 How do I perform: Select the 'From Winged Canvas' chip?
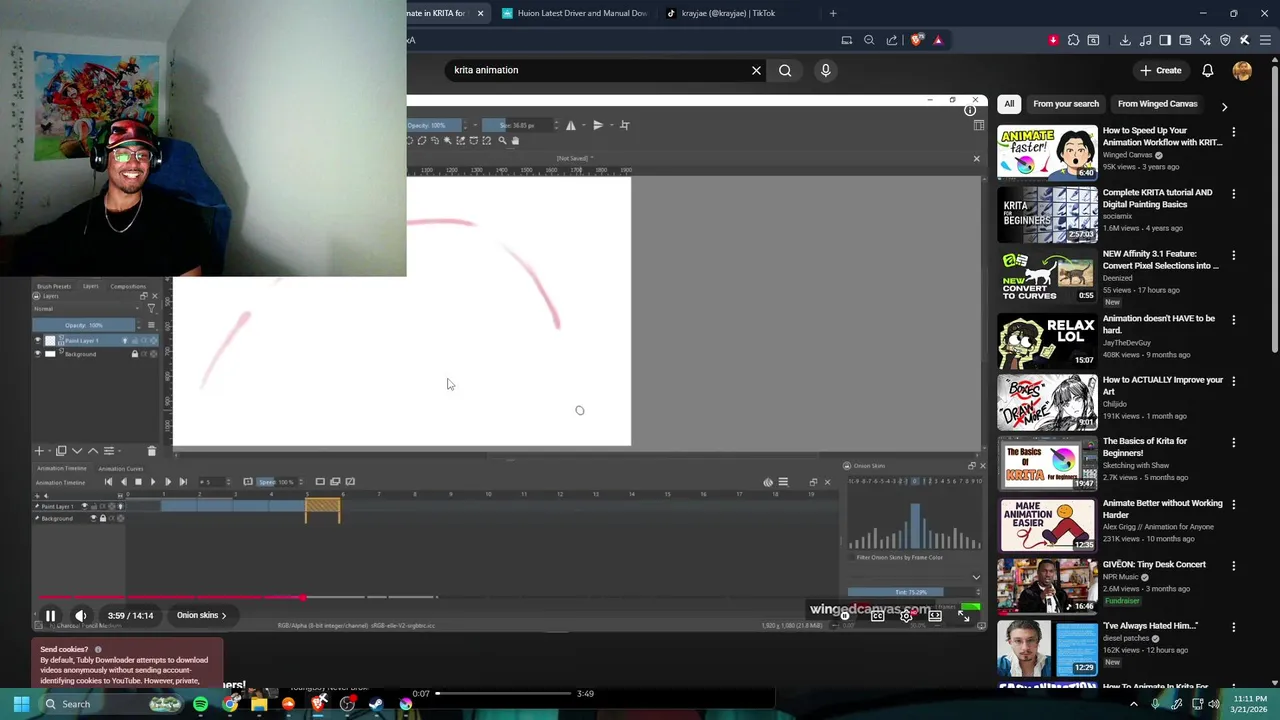coord(1157,104)
